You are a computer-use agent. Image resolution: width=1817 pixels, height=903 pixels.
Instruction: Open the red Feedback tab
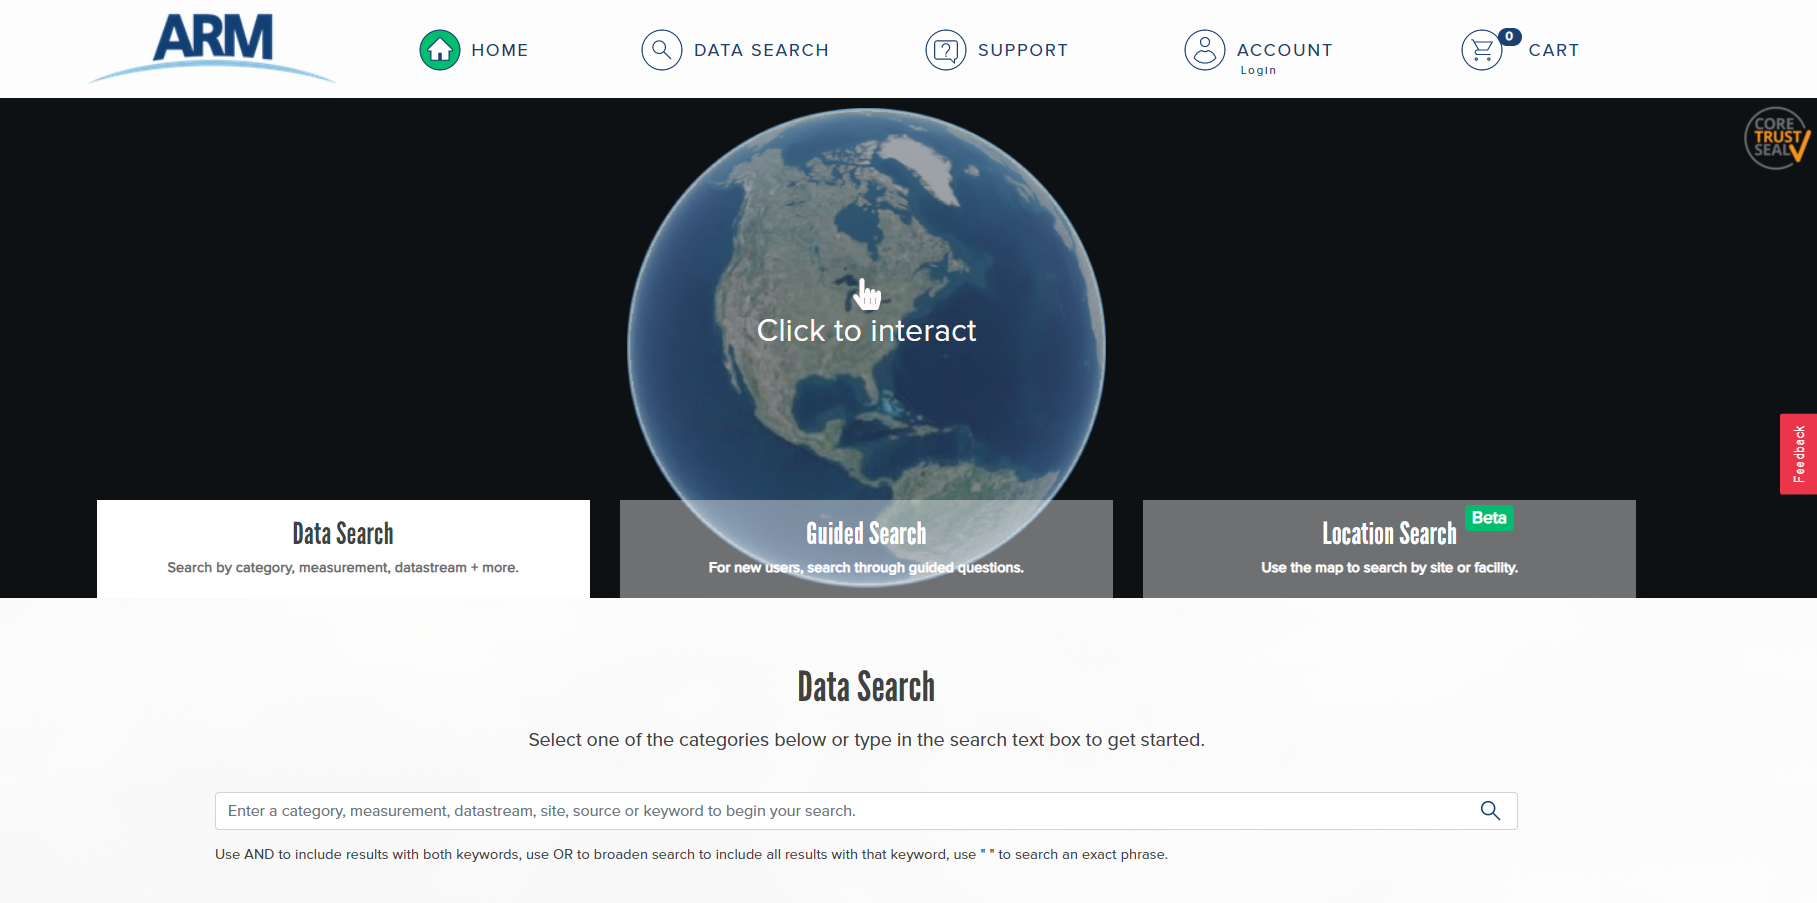click(1798, 454)
